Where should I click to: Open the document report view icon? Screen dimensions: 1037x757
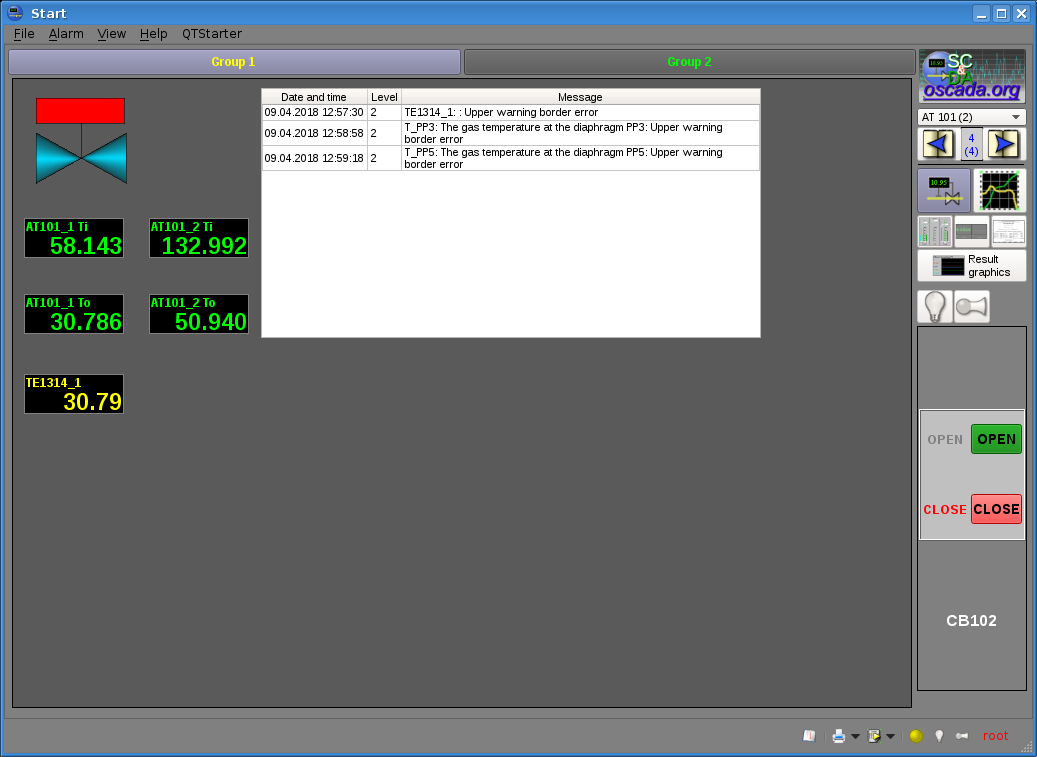tap(1009, 231)
